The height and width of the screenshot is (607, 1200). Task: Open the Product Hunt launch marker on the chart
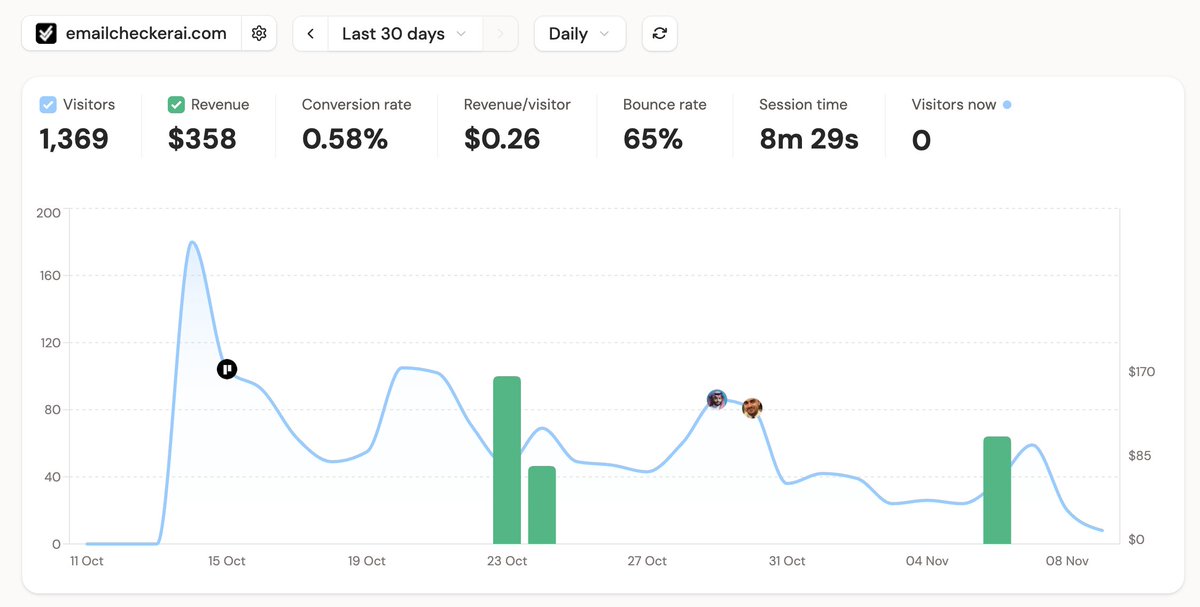tap(227, 368)
